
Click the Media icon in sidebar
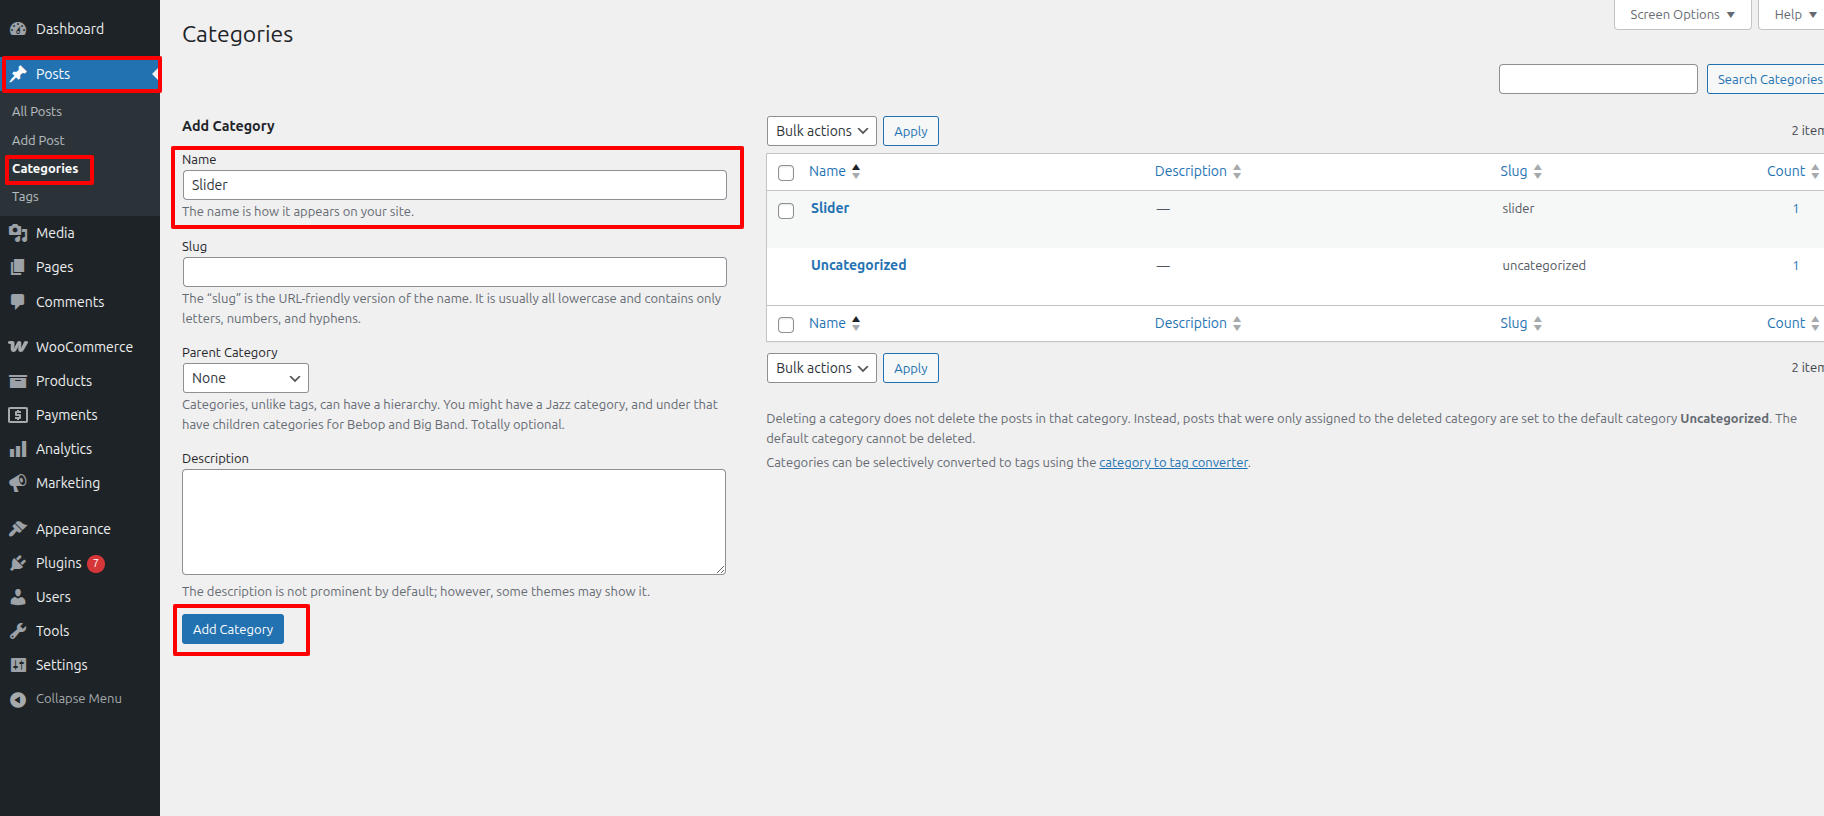coord(18,233)
